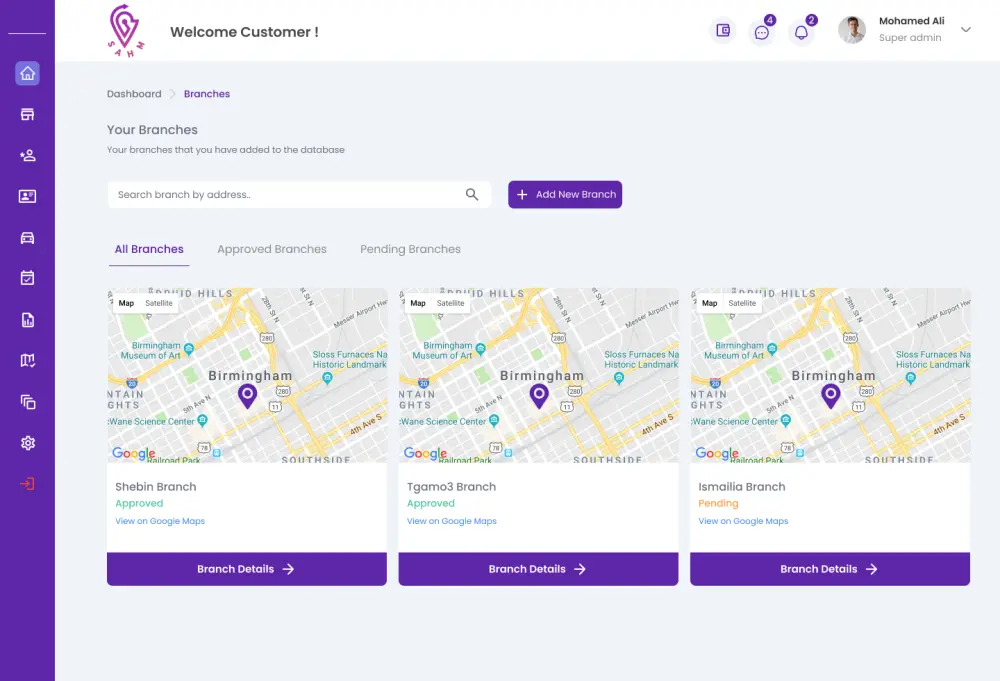Viewport: 1000px width, 681px height.
Task: Open the map icon in the sidebar
Action: [27, 360]
